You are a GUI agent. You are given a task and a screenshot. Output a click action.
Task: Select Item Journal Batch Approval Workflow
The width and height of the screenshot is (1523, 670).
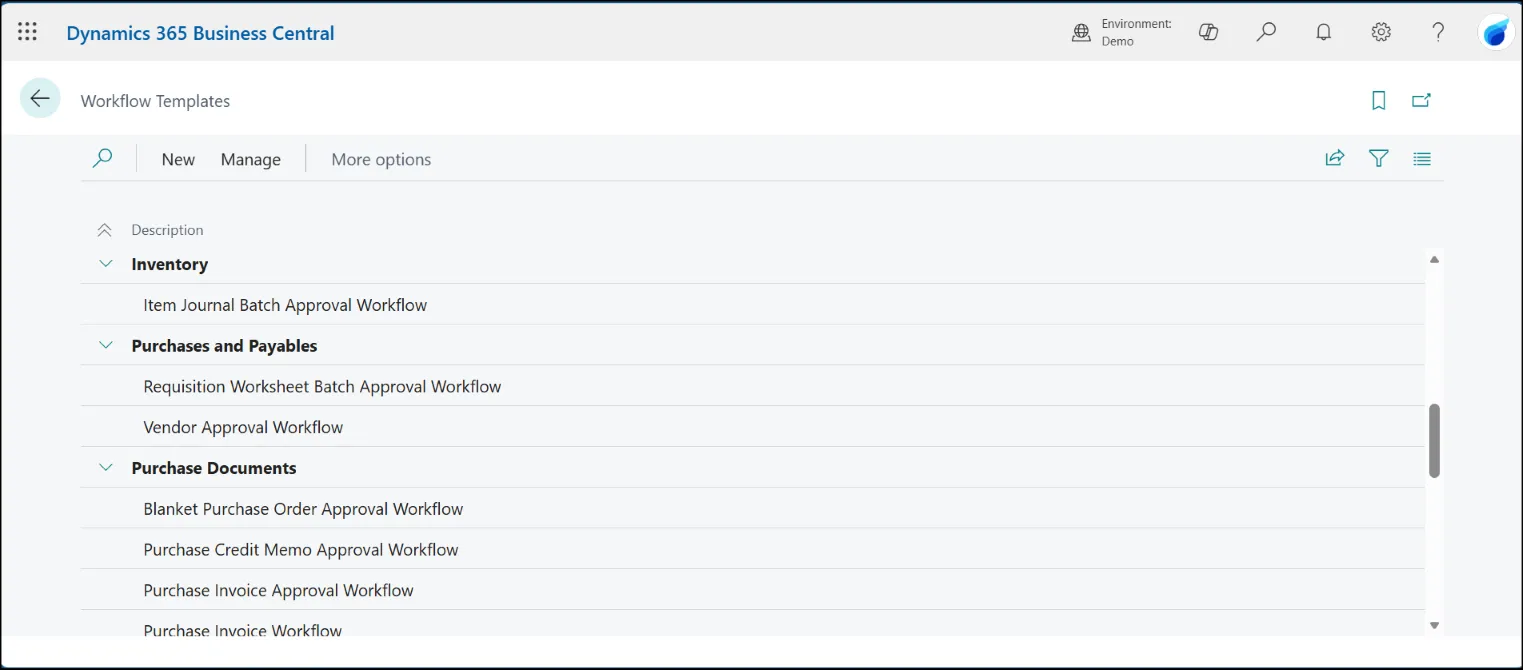tap(752, 305)
